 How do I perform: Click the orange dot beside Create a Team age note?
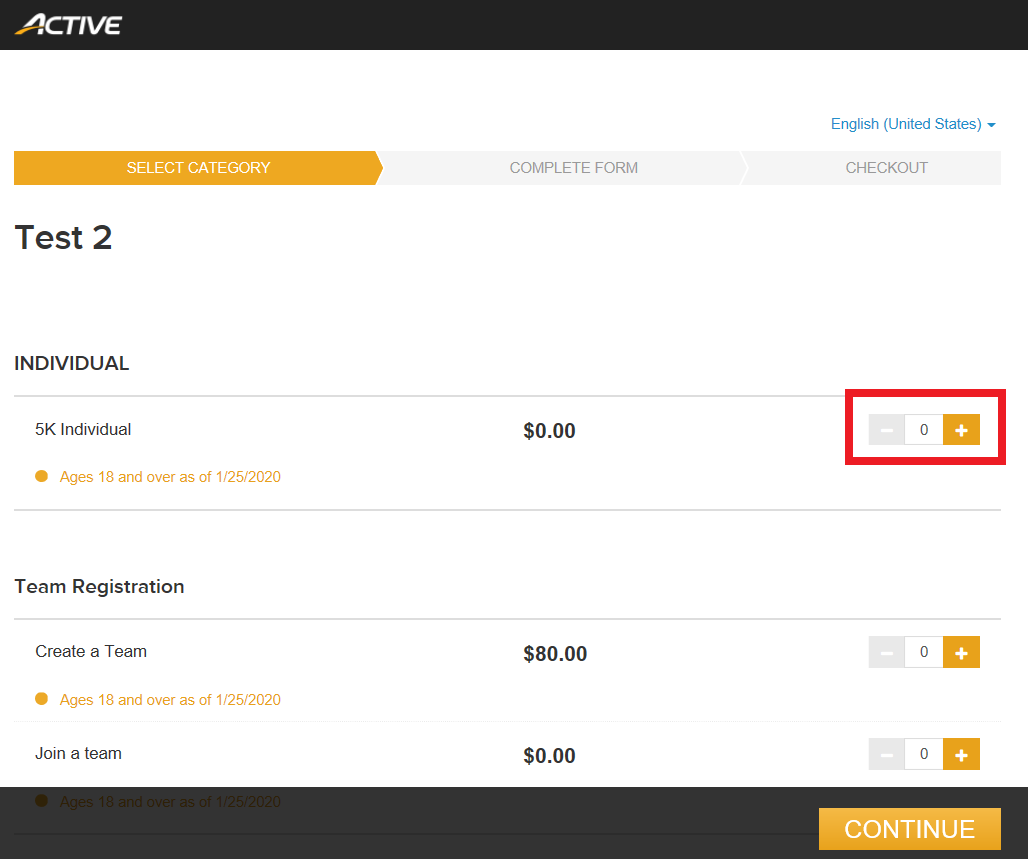coord(41,699)
